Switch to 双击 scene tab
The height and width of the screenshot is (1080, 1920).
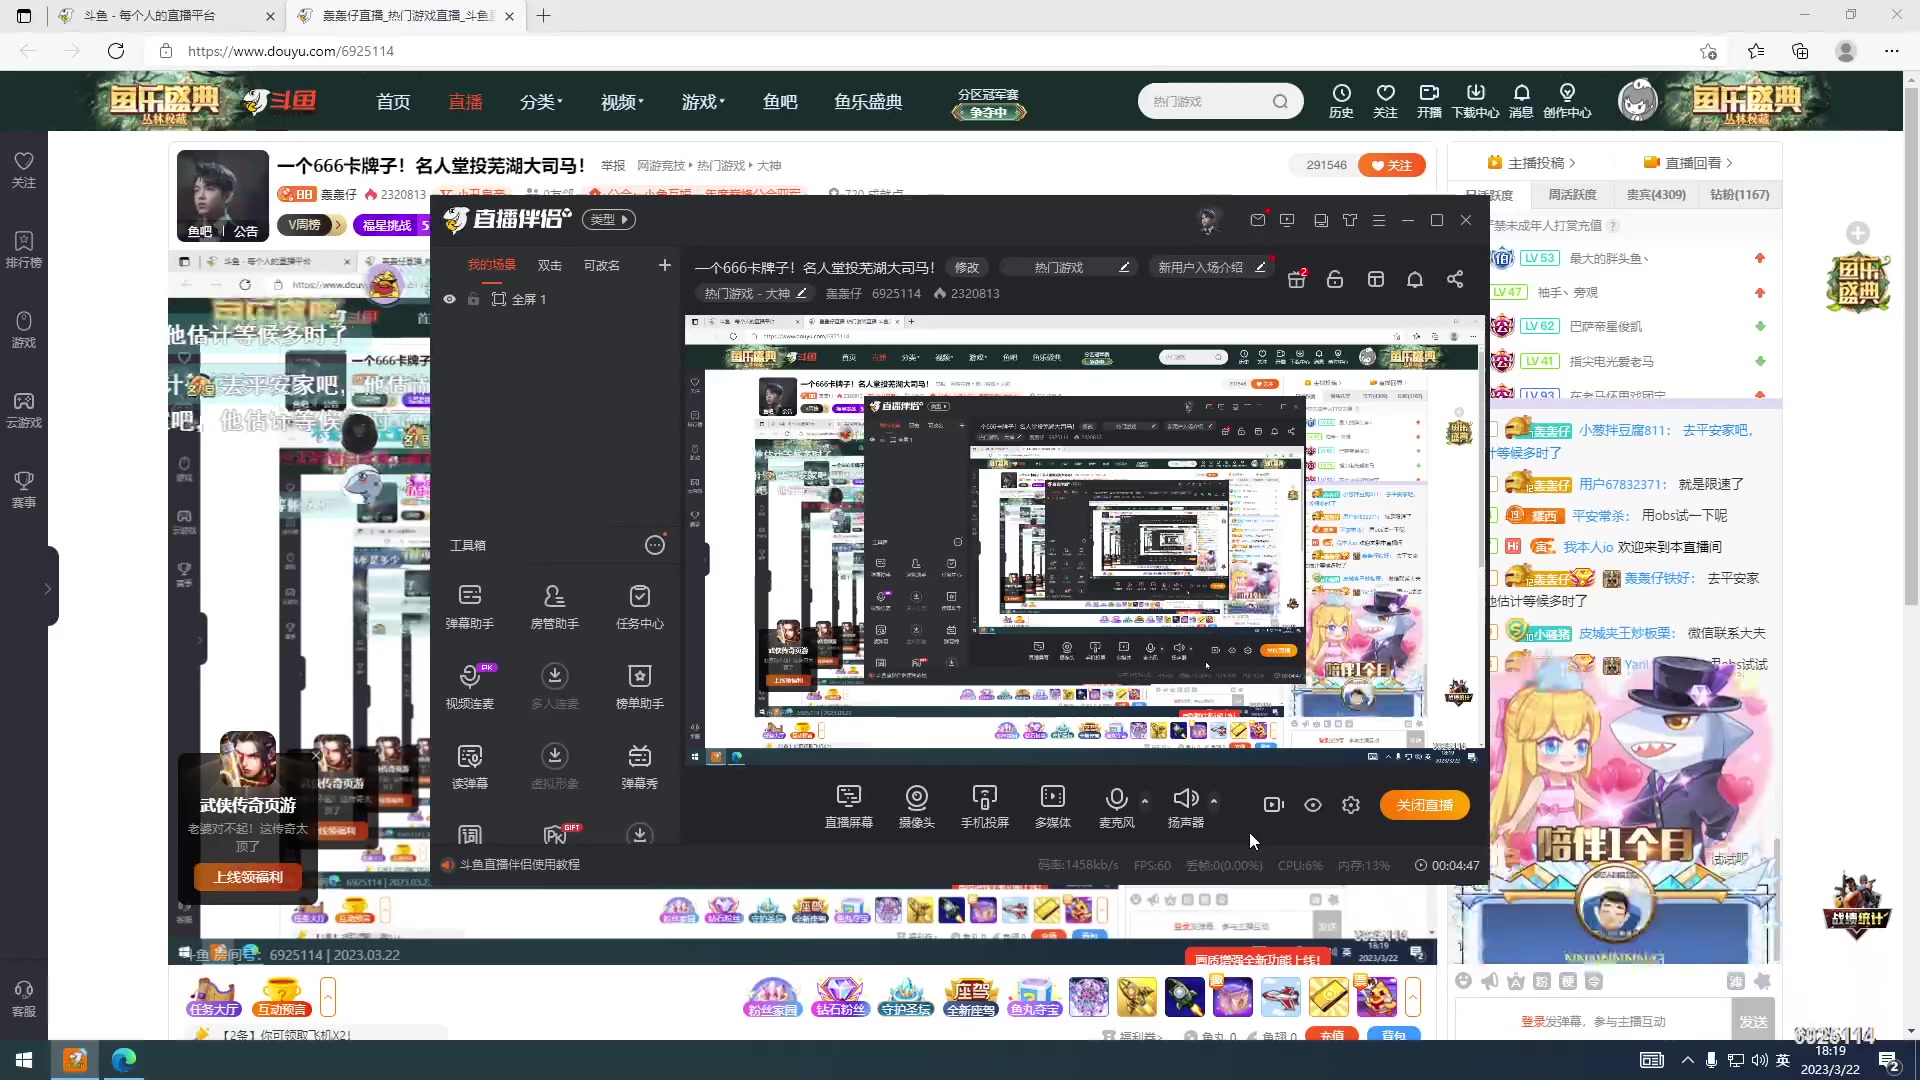coord(550,265)
